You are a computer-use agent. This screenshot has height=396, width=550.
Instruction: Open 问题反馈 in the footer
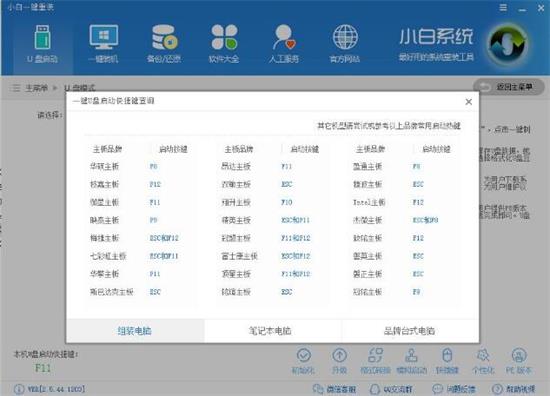point(454,389)
